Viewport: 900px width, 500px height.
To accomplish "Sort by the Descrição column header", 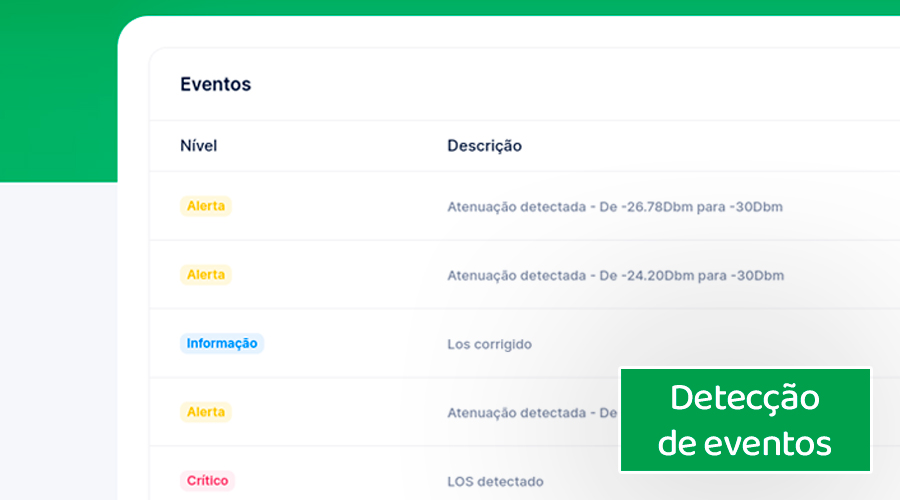I will (484, 146).
